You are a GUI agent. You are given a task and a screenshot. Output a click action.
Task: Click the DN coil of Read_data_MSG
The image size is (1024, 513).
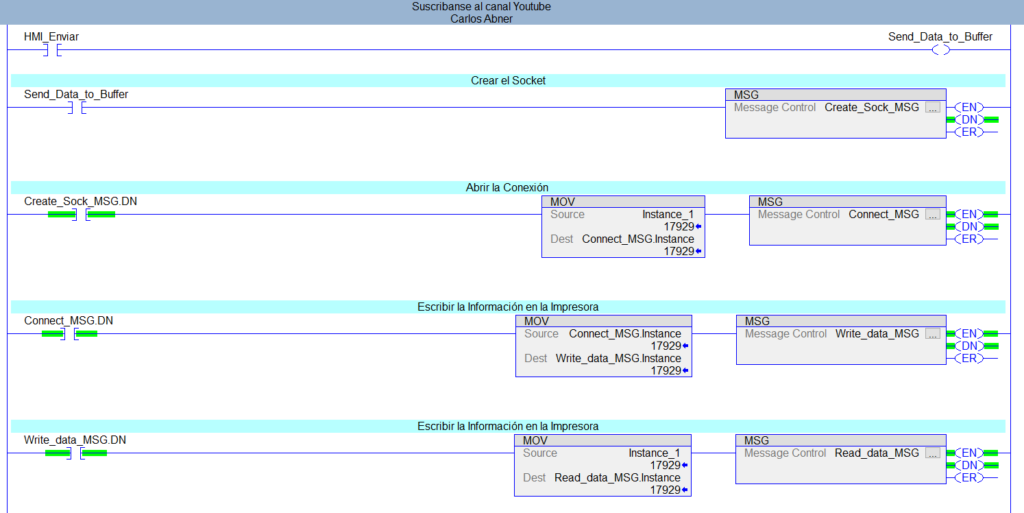[969, 465]
